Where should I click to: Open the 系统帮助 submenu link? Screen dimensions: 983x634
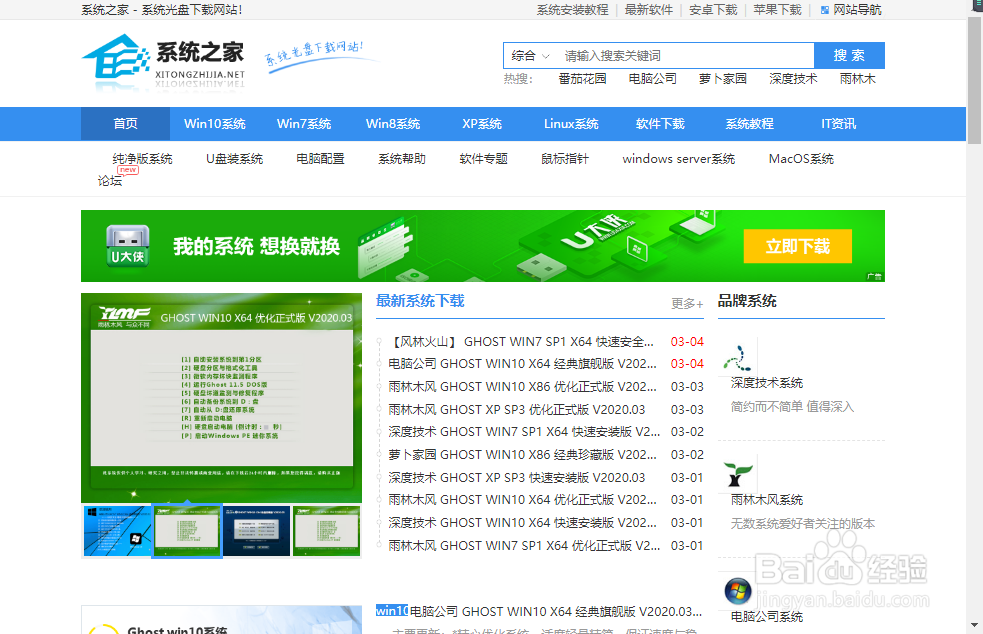(x=402, y=159)
